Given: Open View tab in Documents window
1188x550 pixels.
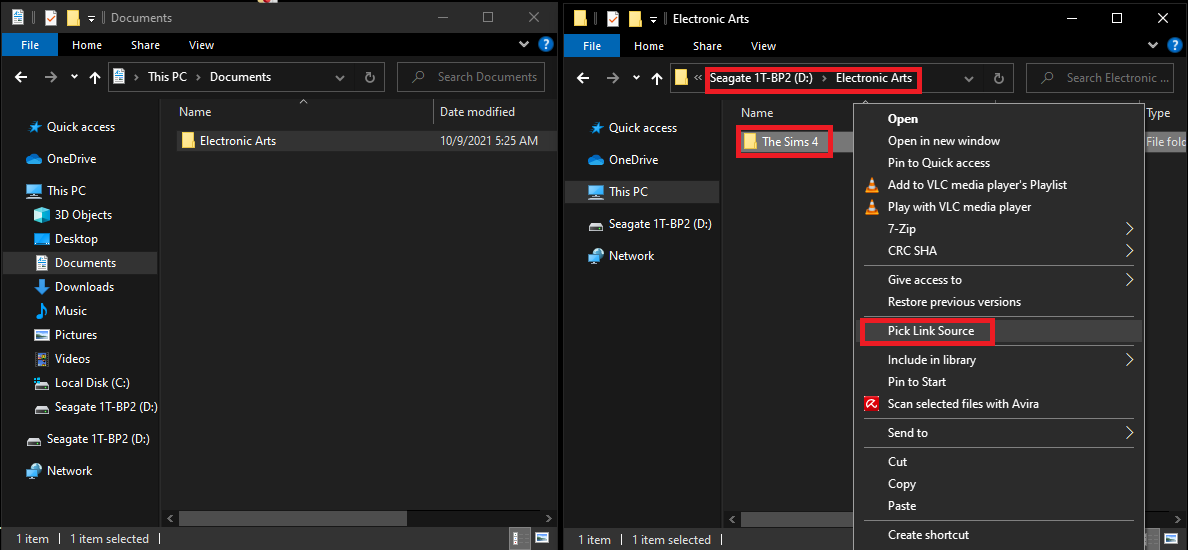Looking at the screenshot, I should click(x=202, y=45).
